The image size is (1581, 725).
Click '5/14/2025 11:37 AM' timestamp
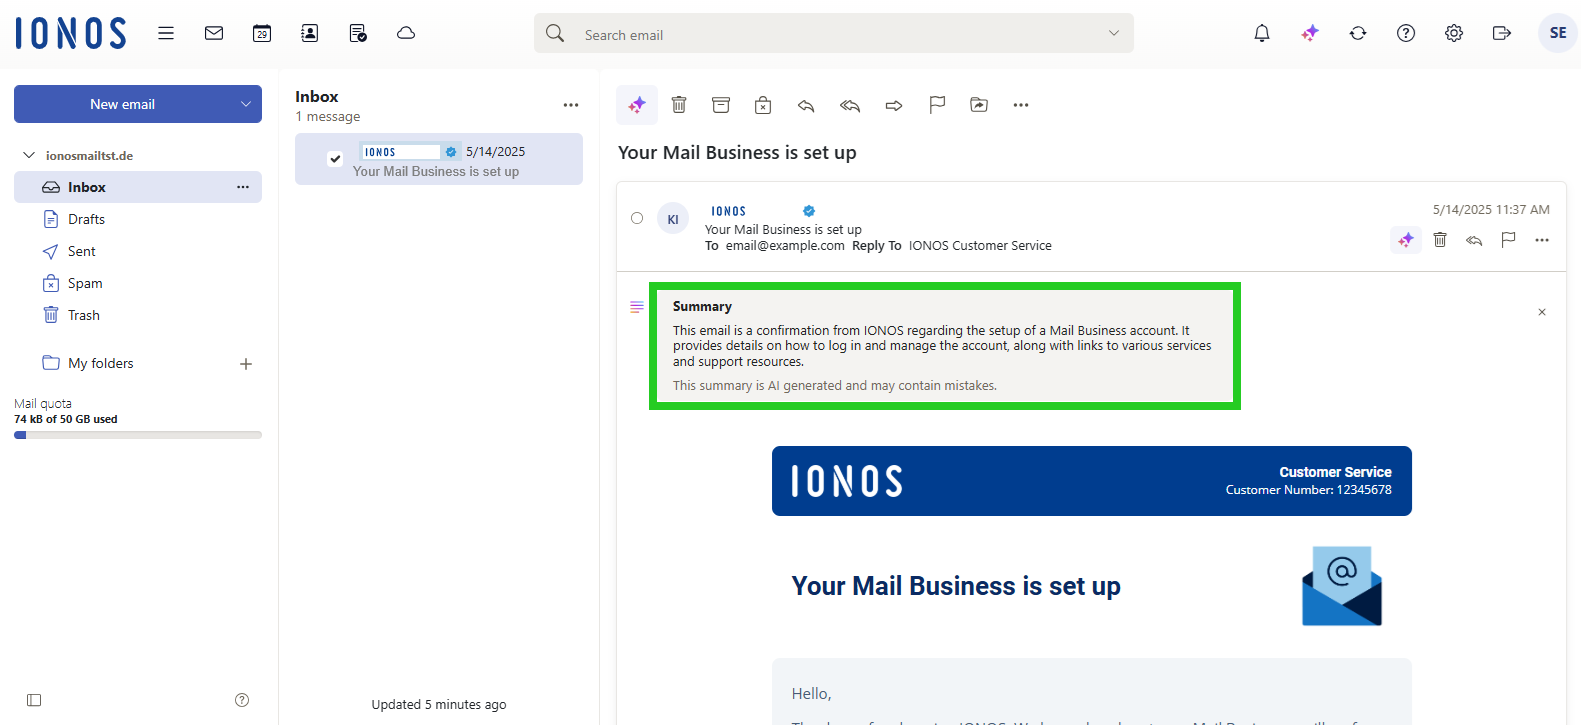click(x=1491, y=209)
